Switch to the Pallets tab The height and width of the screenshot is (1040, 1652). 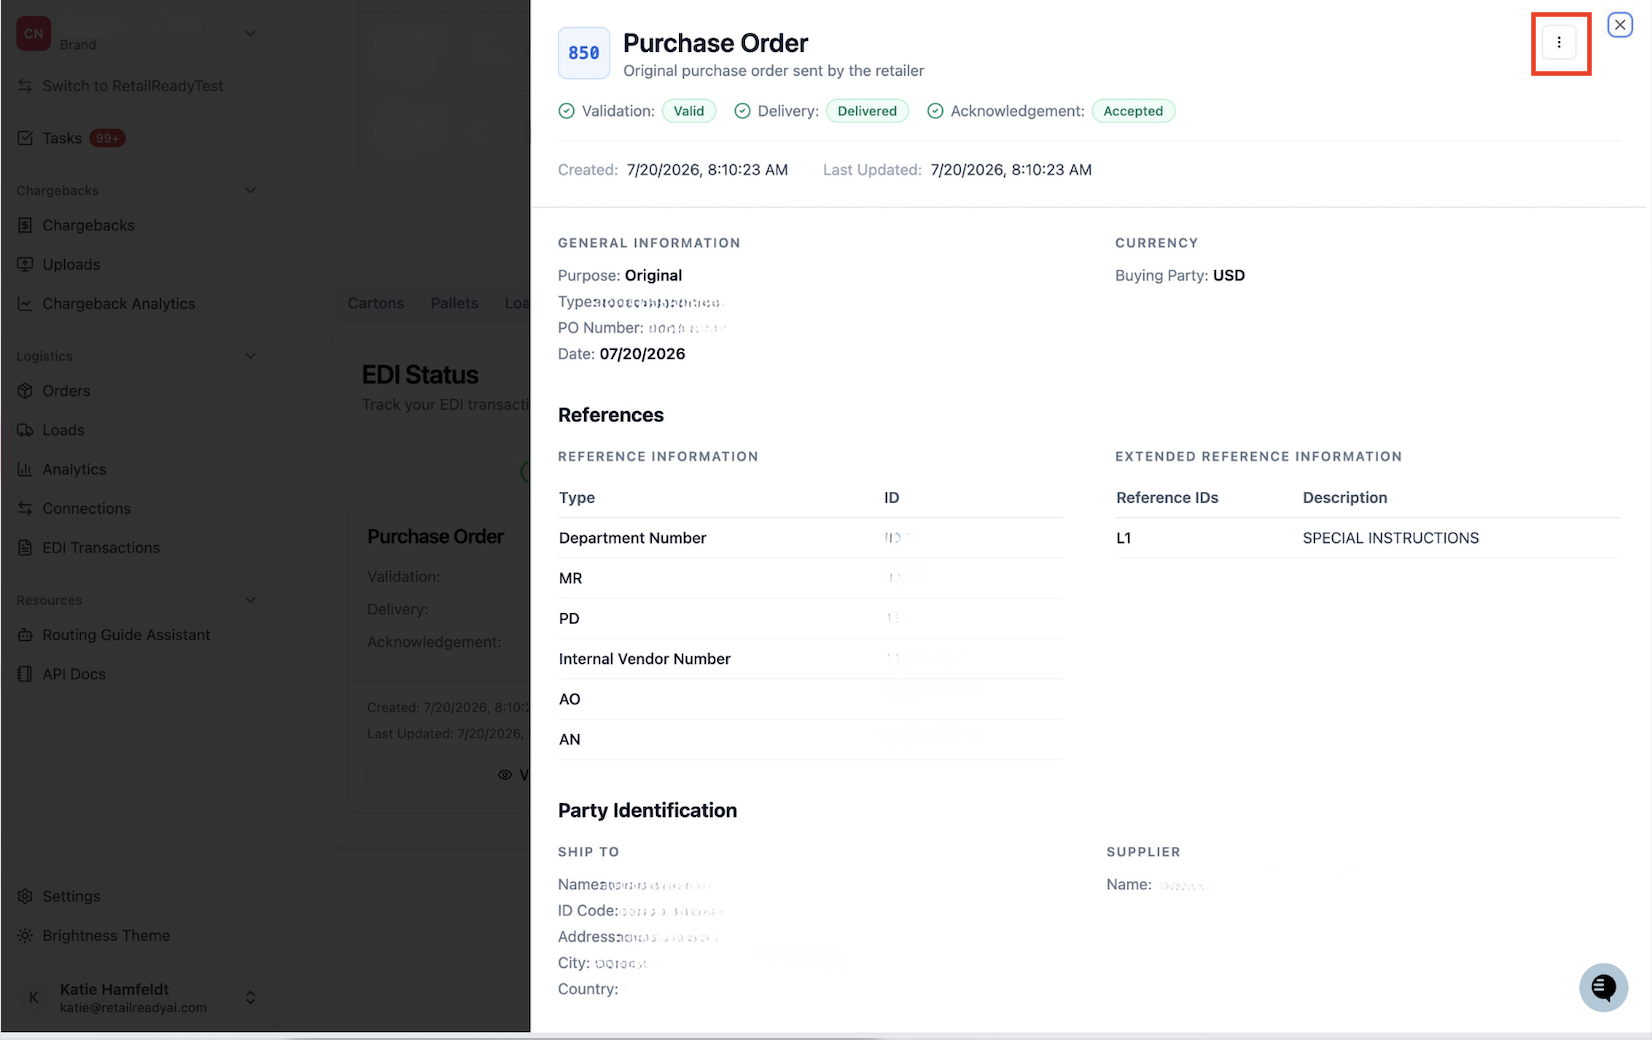tap(455, 303)
